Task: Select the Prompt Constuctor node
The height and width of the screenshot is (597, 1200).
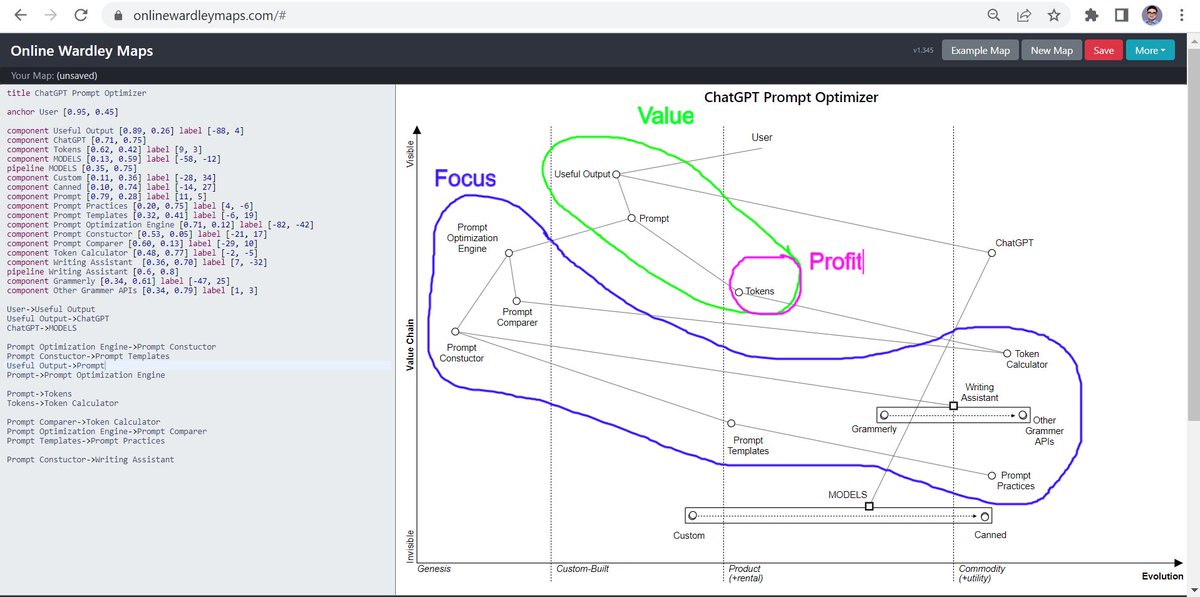Action: point(455,332)
